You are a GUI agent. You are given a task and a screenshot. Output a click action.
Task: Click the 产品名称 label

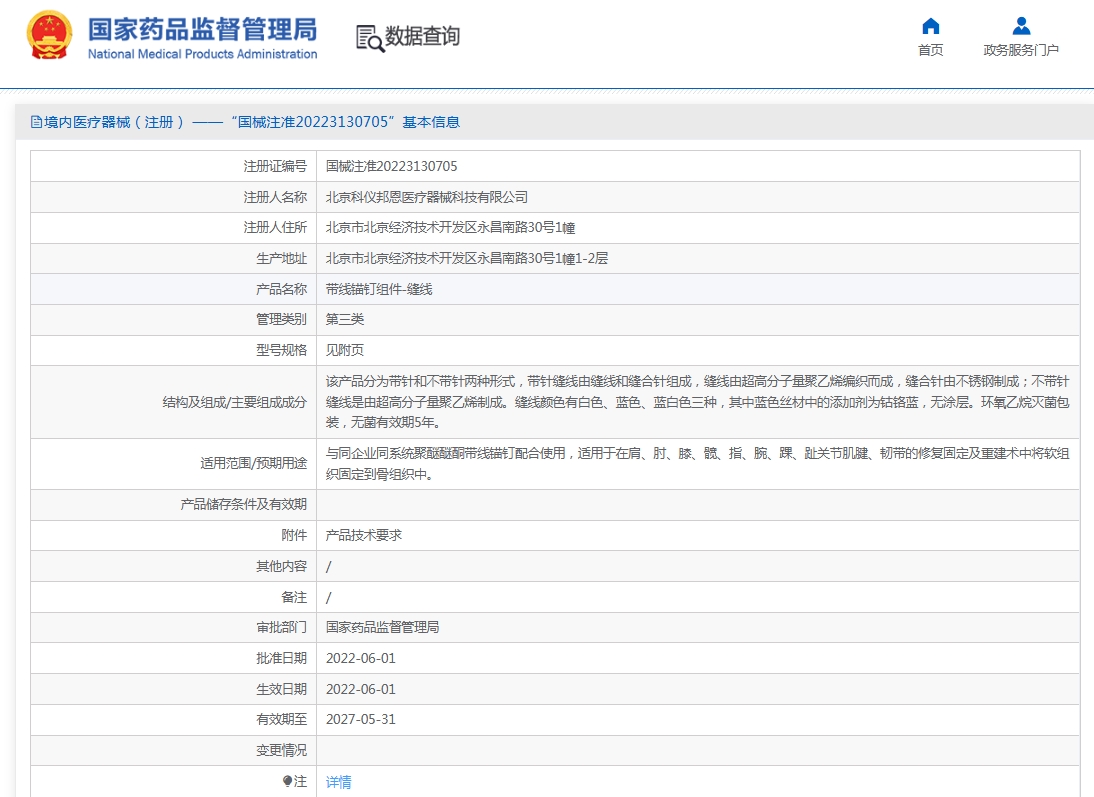coord(281,289)
